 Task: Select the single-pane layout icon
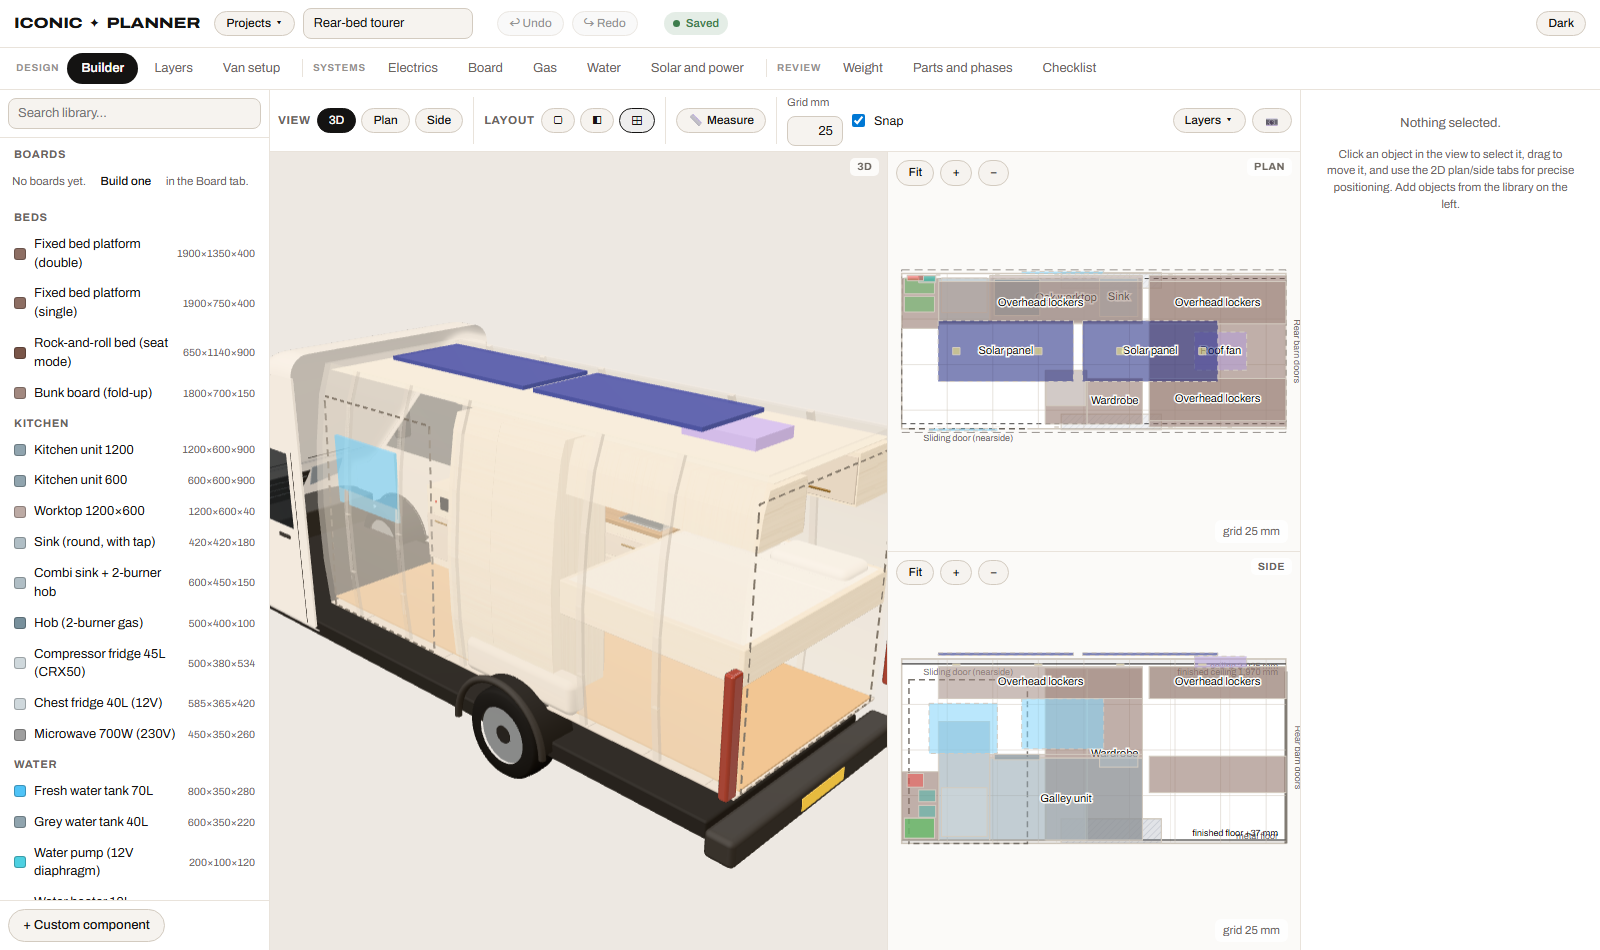pyautogui.click(x=558, y=120)
